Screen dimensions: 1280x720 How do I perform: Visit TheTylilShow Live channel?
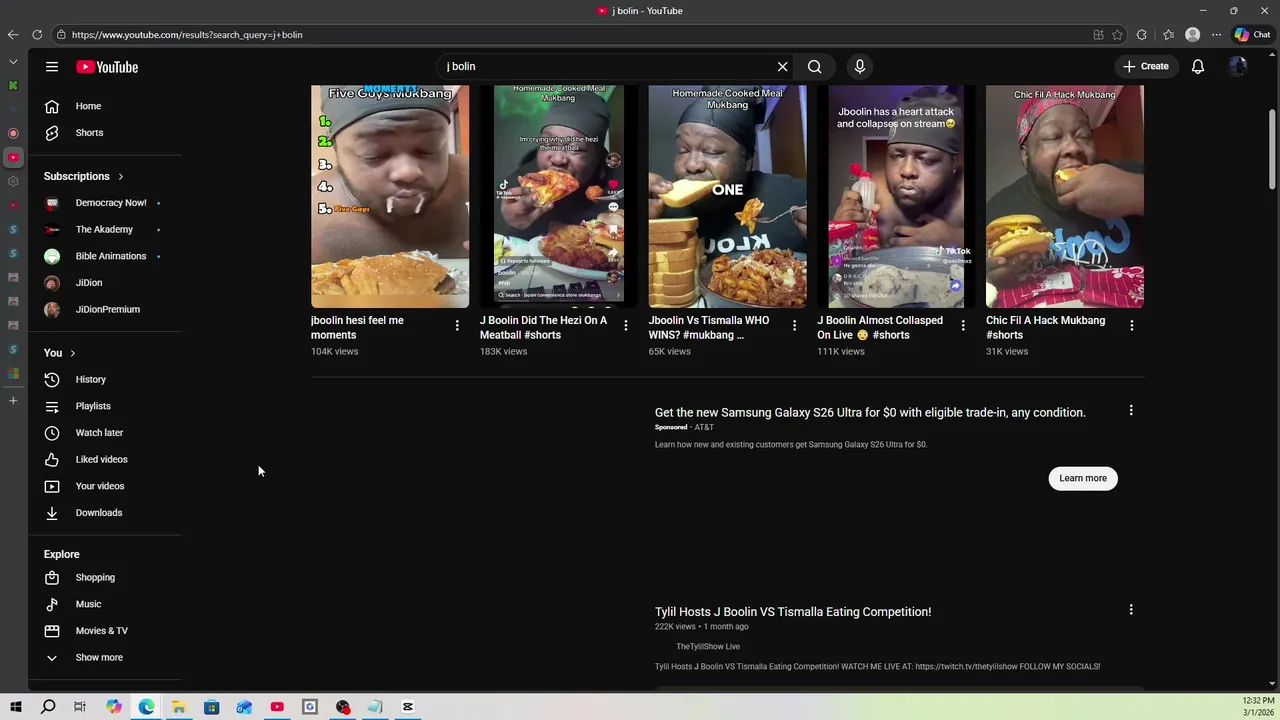(x=708, y=647)
